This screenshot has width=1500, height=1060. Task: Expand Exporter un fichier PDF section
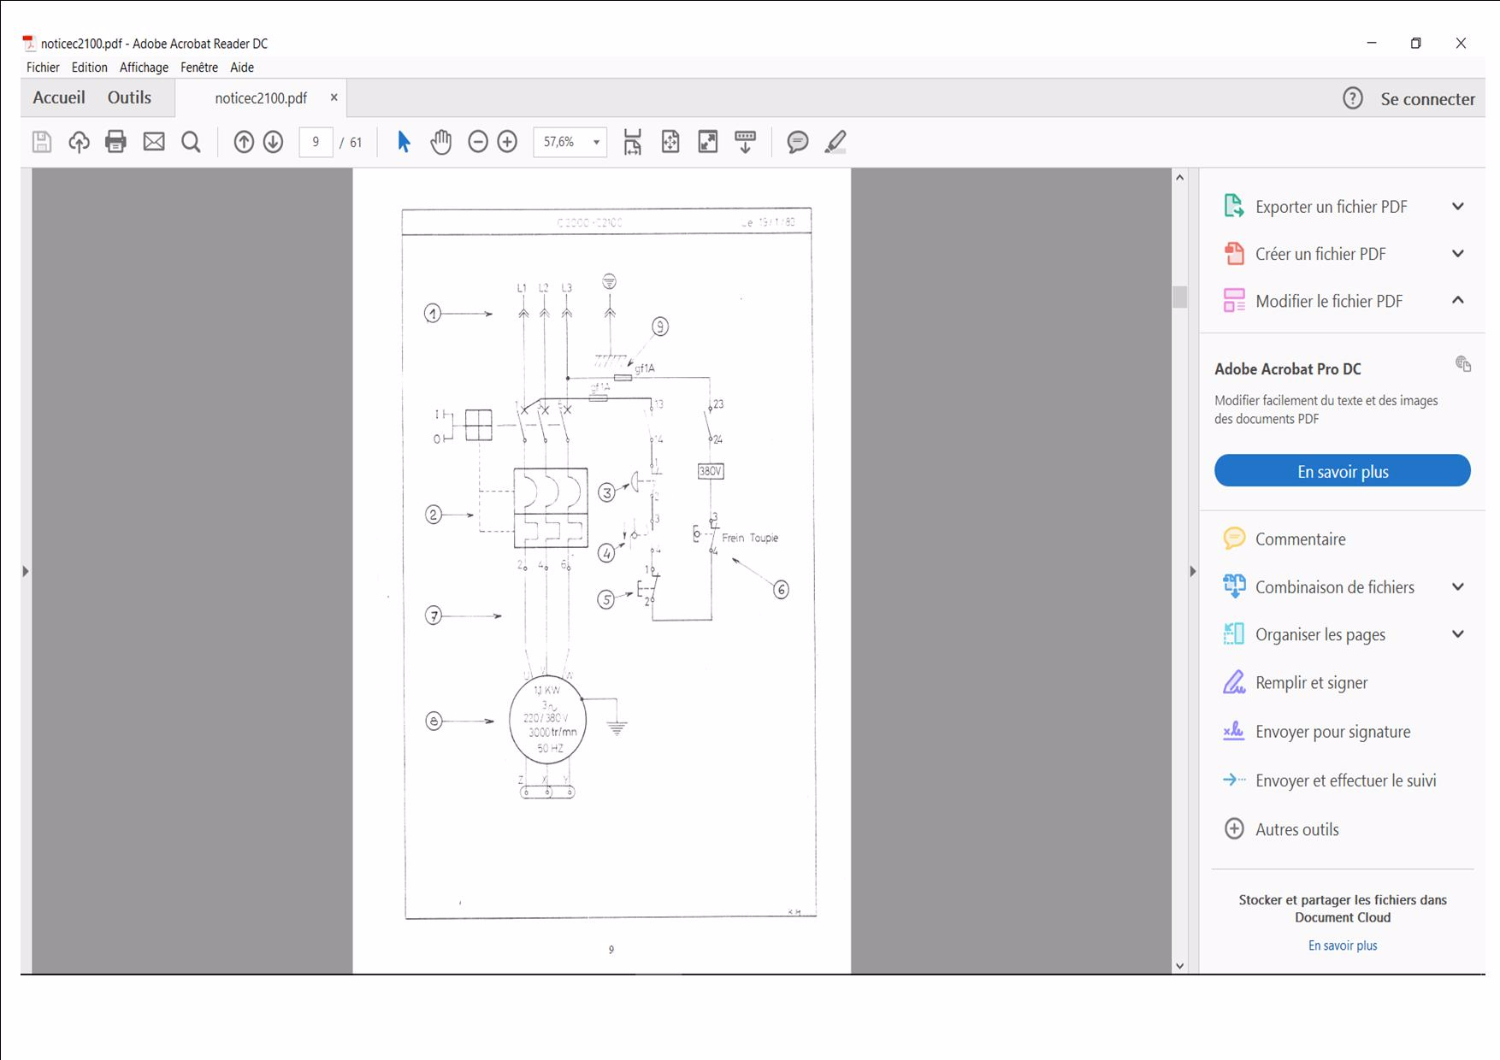(1457, 207)
